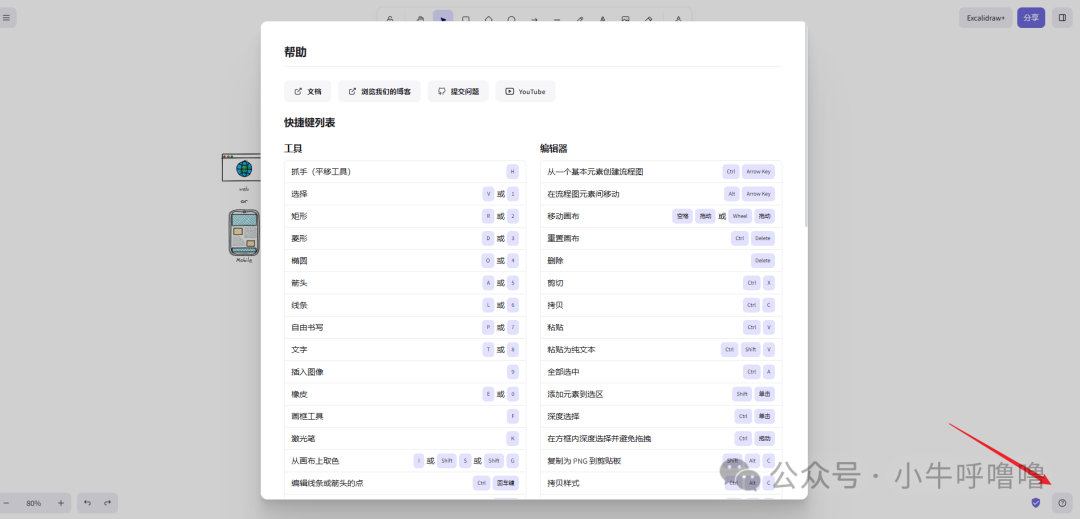
Task: Click the 帮助 dialog title
Action: (295, 52)
